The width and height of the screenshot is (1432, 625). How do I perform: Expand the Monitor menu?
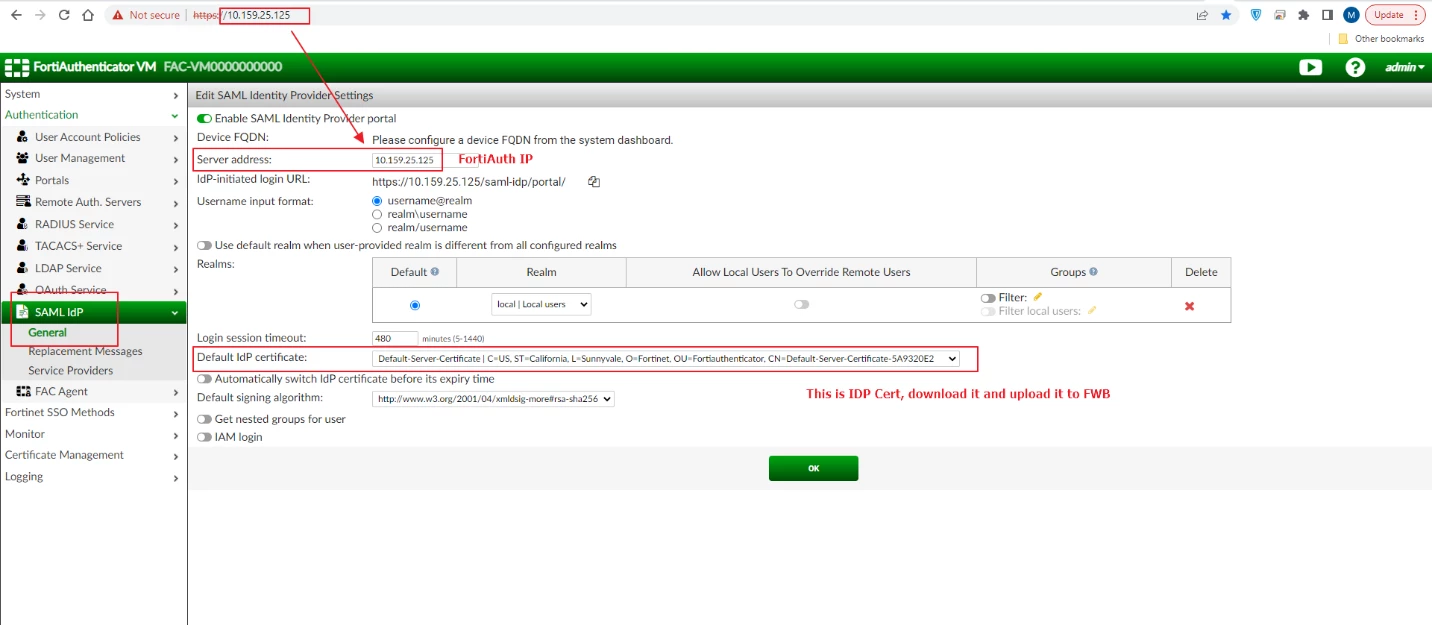(92, 434)
